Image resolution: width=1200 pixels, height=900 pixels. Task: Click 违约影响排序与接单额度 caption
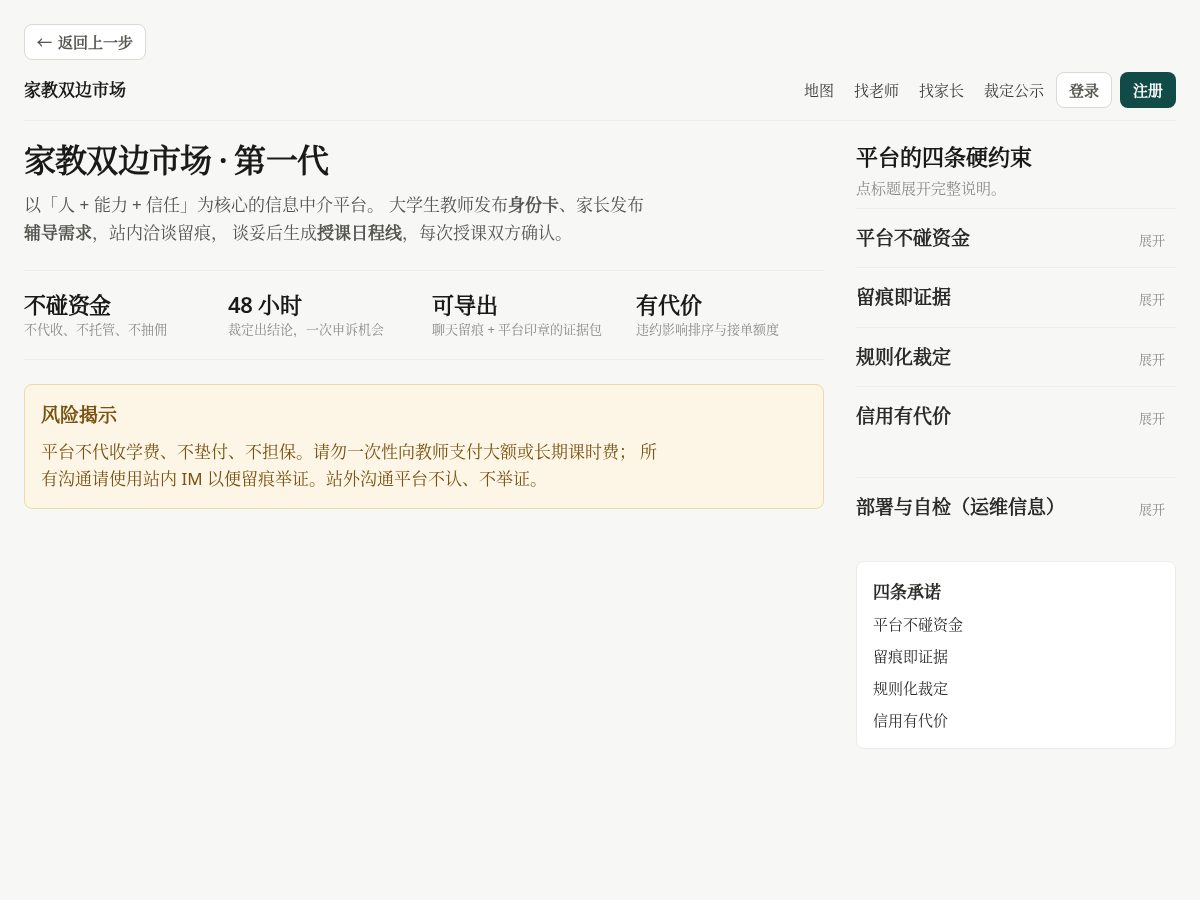tap(707, 330)
